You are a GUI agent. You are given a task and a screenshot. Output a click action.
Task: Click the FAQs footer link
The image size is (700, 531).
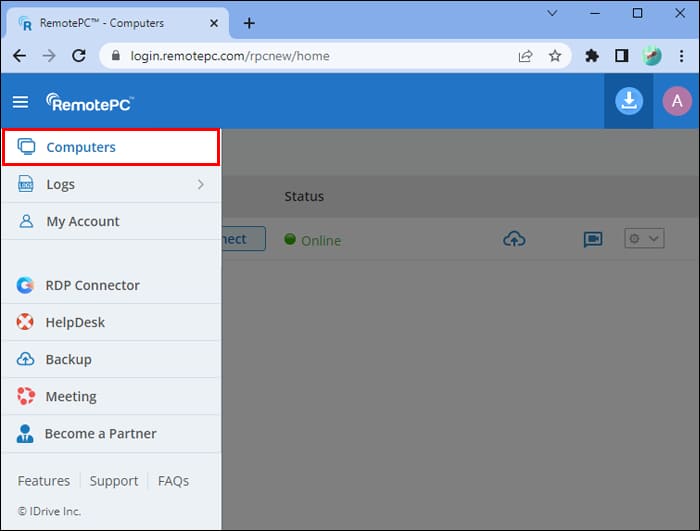tap(173, 481)
